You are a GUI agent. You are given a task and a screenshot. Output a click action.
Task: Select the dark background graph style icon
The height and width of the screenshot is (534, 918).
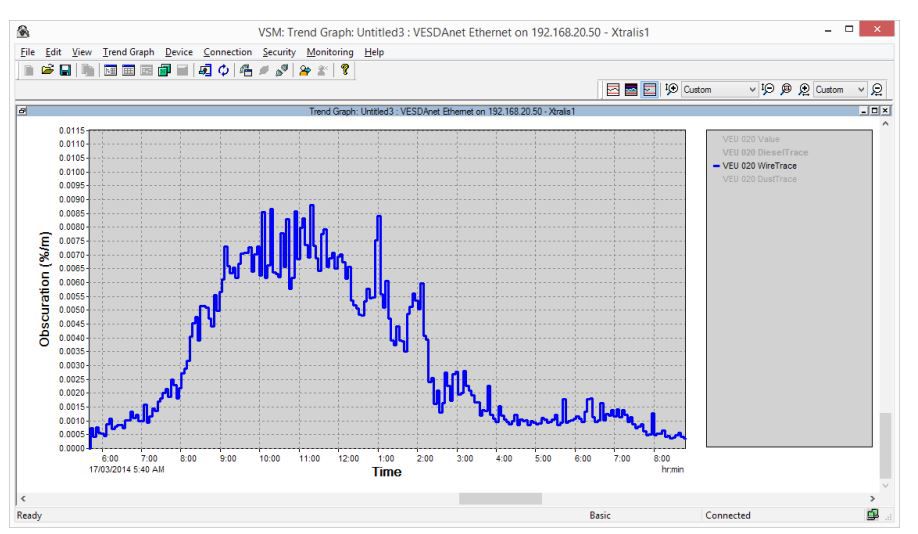(x=631, y=90)
